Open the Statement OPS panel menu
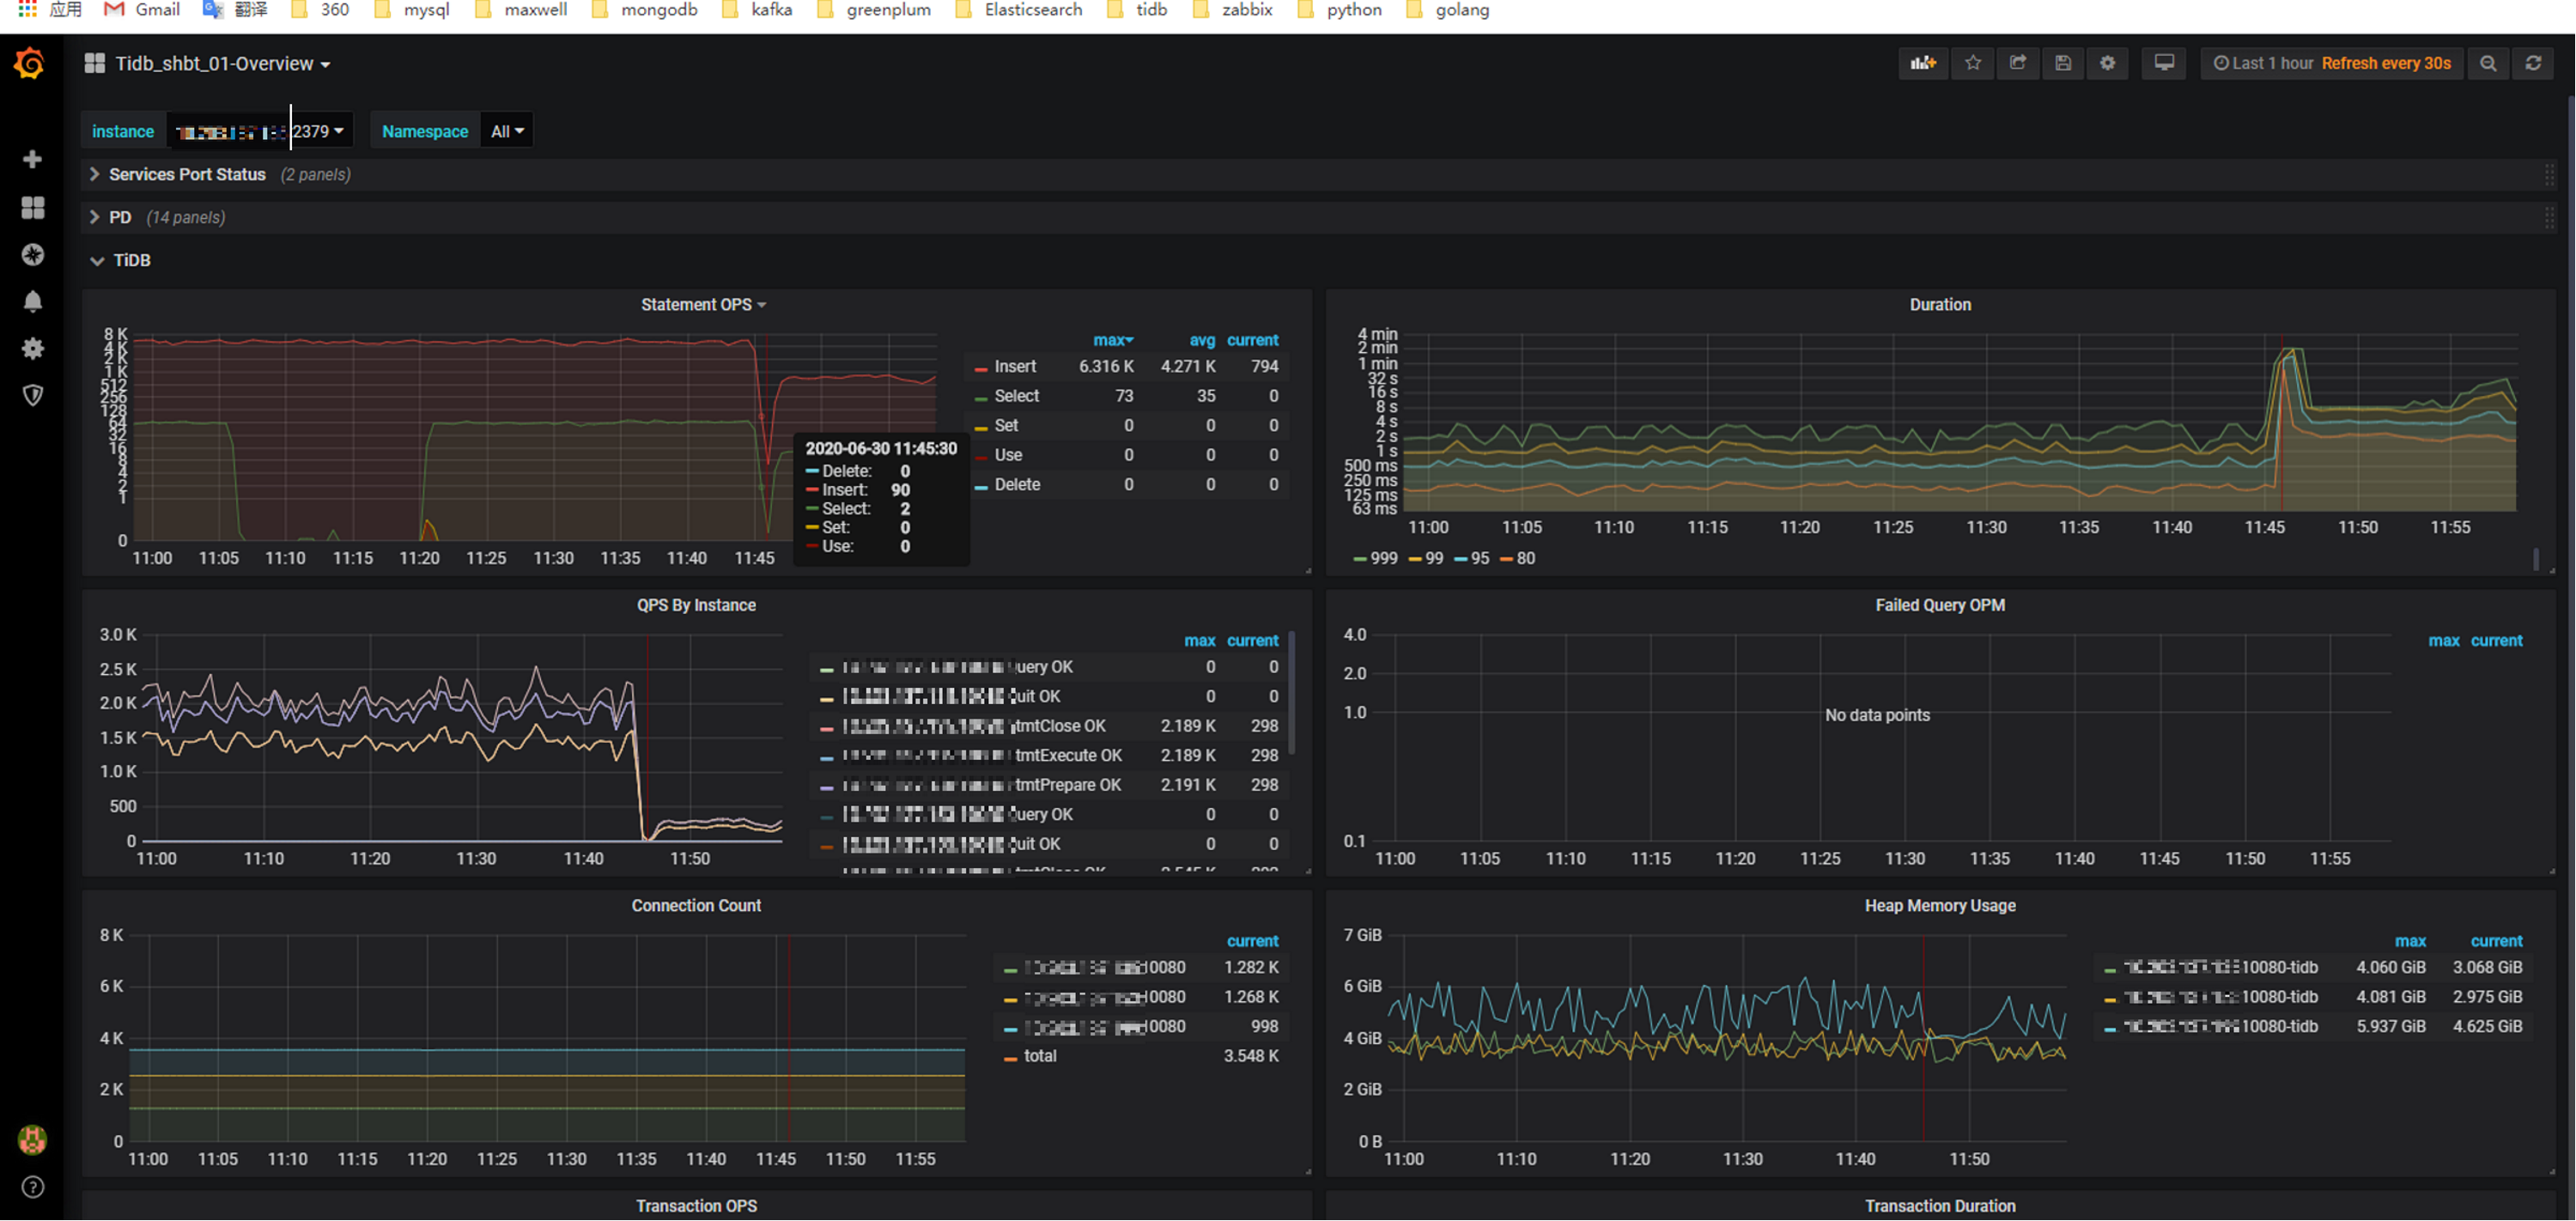 tap(703, 304)
